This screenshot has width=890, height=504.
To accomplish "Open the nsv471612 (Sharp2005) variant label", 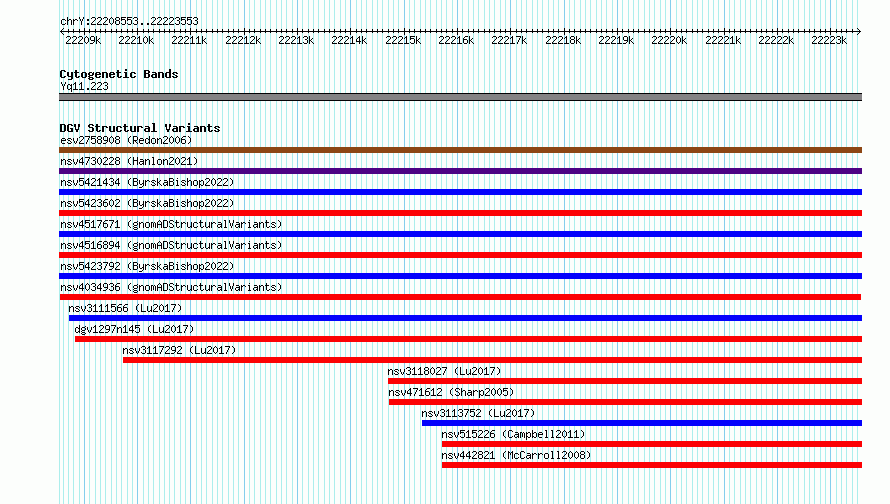I will pyautogui.click(x=451, y=392).
